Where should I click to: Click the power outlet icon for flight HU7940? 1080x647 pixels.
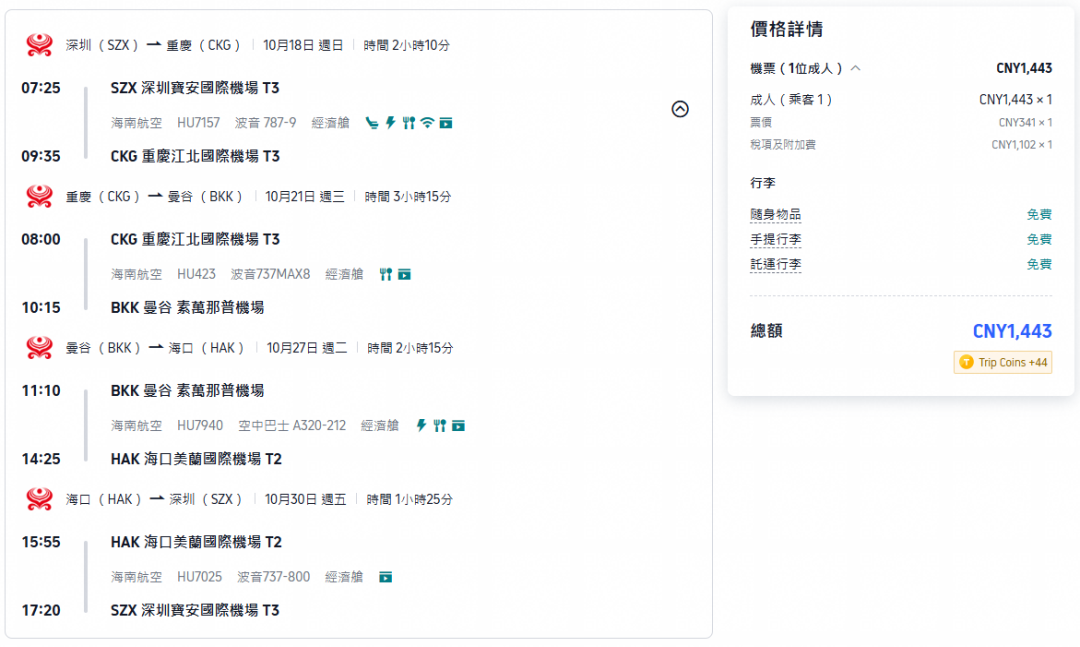point(422,425)
